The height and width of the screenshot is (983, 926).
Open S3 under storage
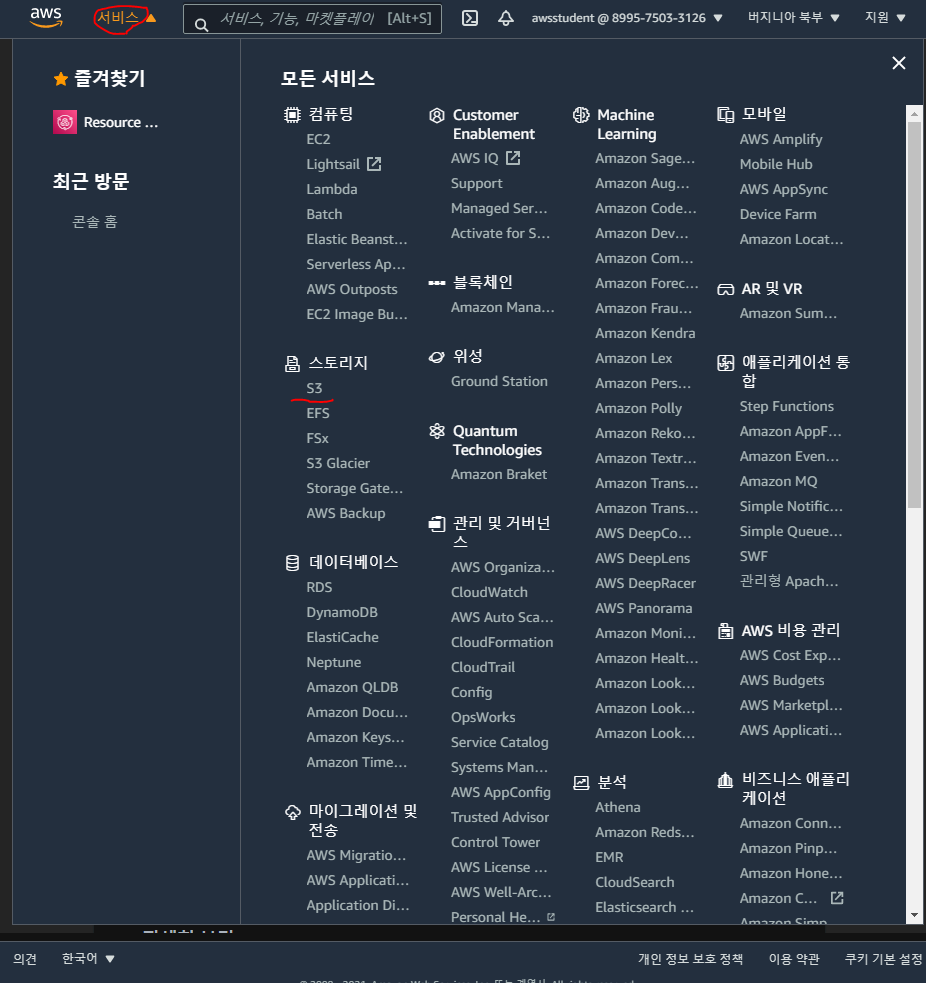(x=314, y=389)
